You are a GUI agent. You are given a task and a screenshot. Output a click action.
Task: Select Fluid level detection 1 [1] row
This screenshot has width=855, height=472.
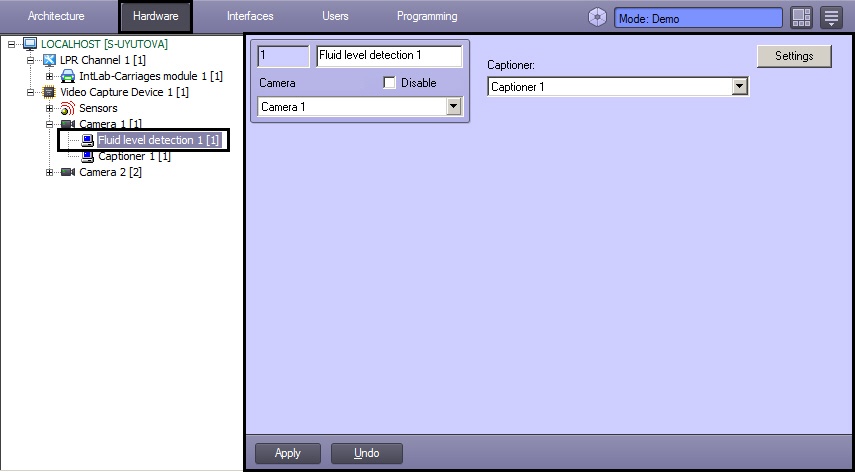[159, 140]
